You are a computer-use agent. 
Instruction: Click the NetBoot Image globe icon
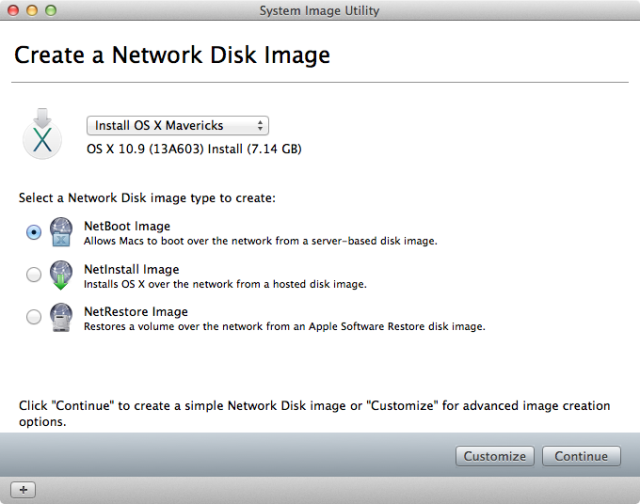(61, 232)
